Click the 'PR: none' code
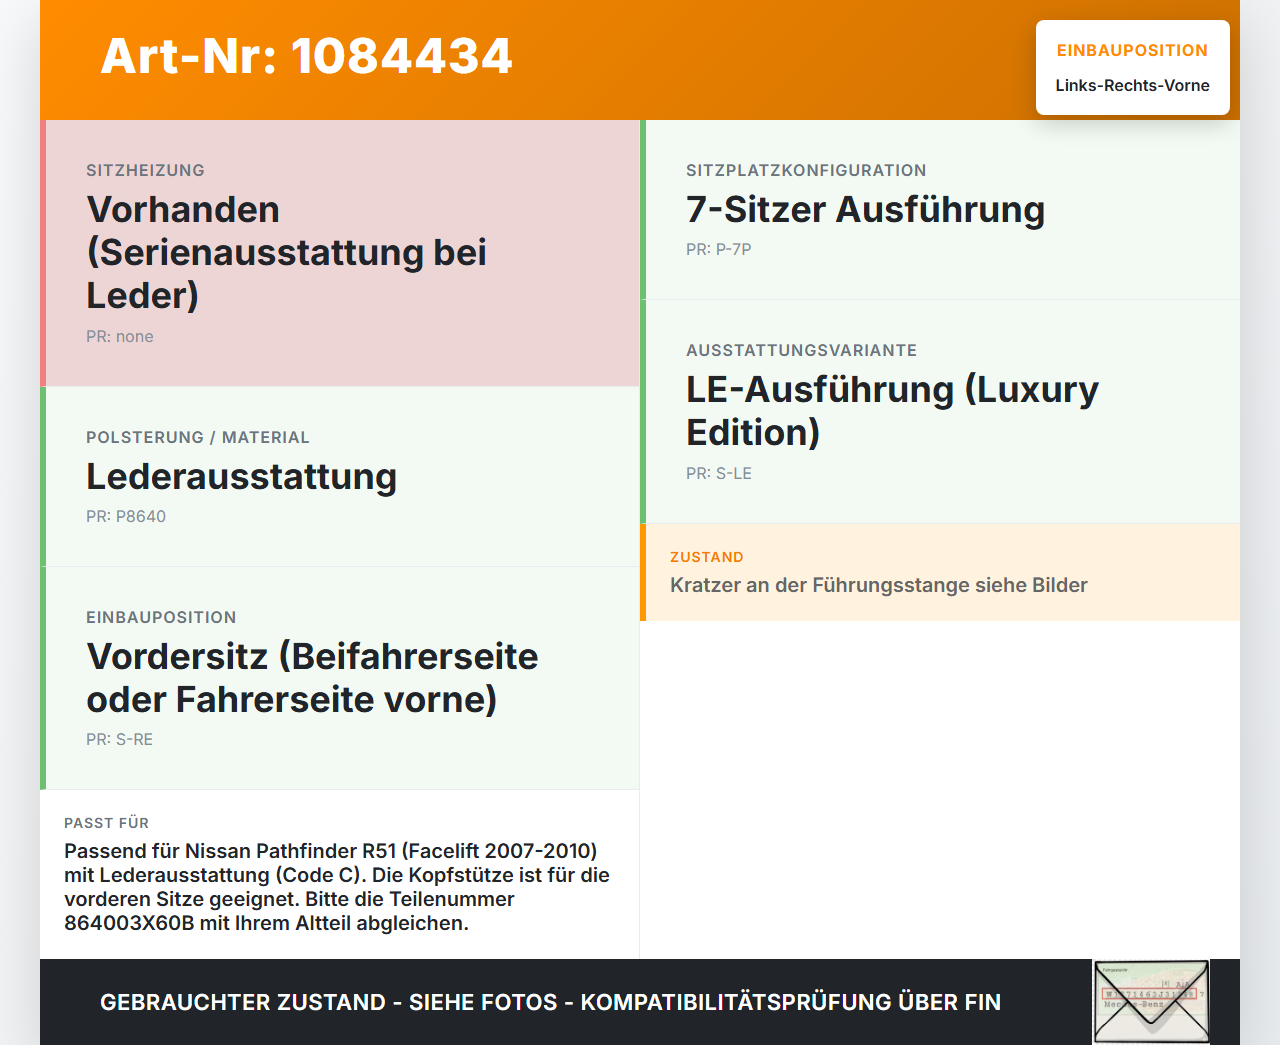The height and width of the screenshot is (1046, 1280). [120, 337]
